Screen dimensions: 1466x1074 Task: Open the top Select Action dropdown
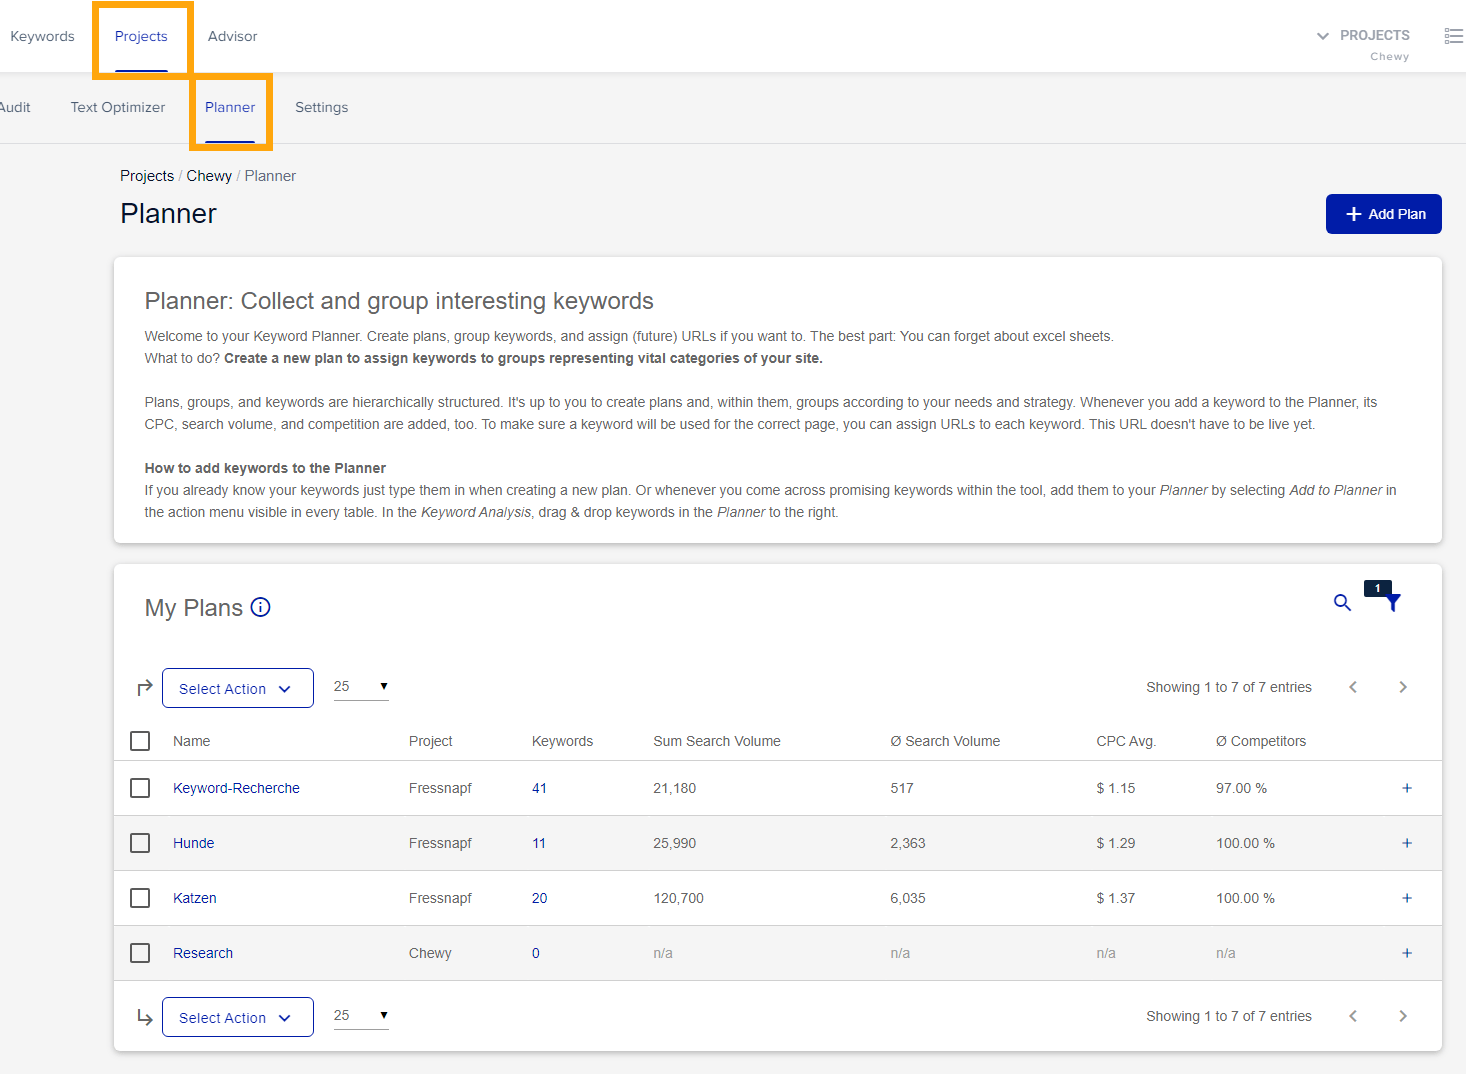(237, 688)
